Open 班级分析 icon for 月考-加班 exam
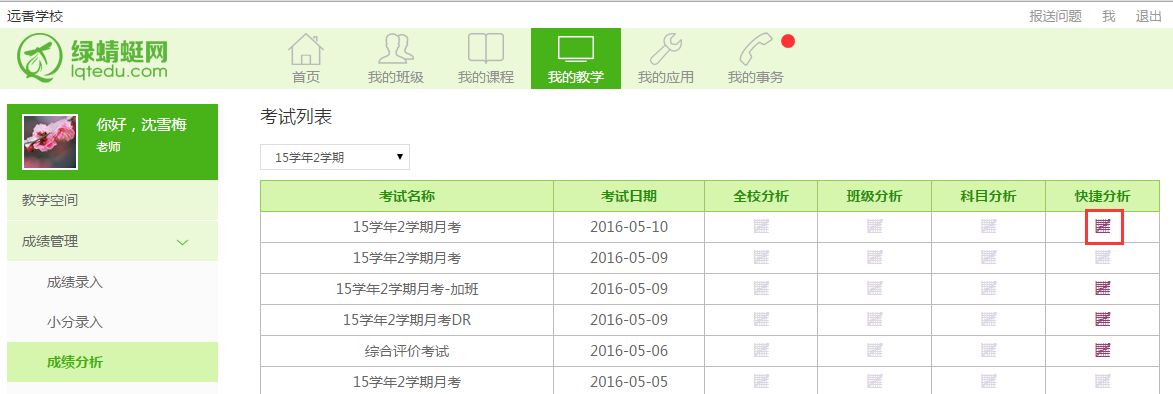The width and height of the screenshot is (1173, 394). [875, 289]
